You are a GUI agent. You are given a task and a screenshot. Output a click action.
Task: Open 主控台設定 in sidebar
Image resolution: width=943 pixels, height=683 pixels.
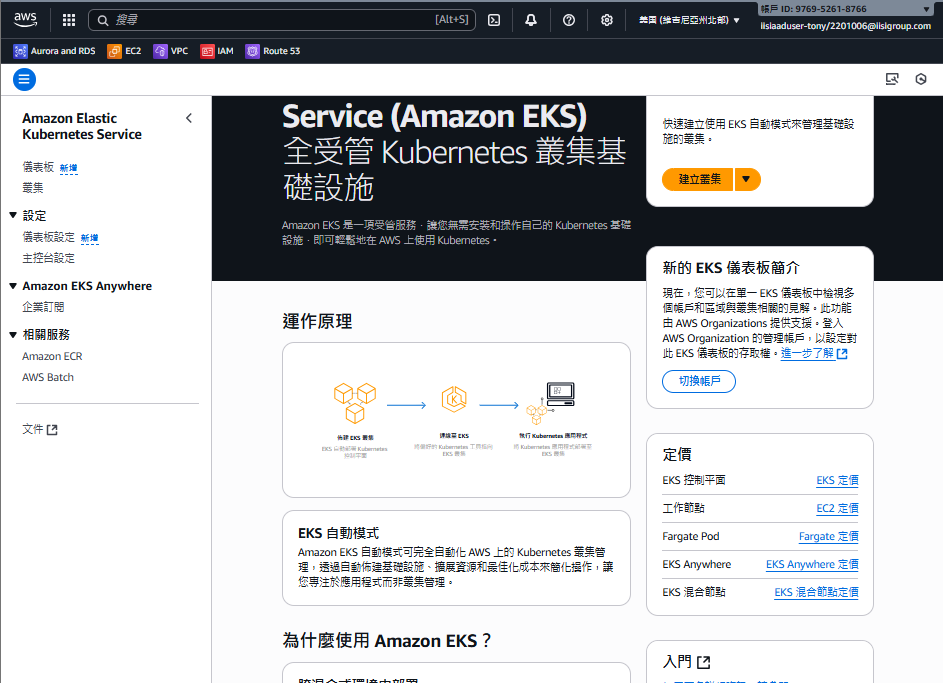[x=49, y=258]
